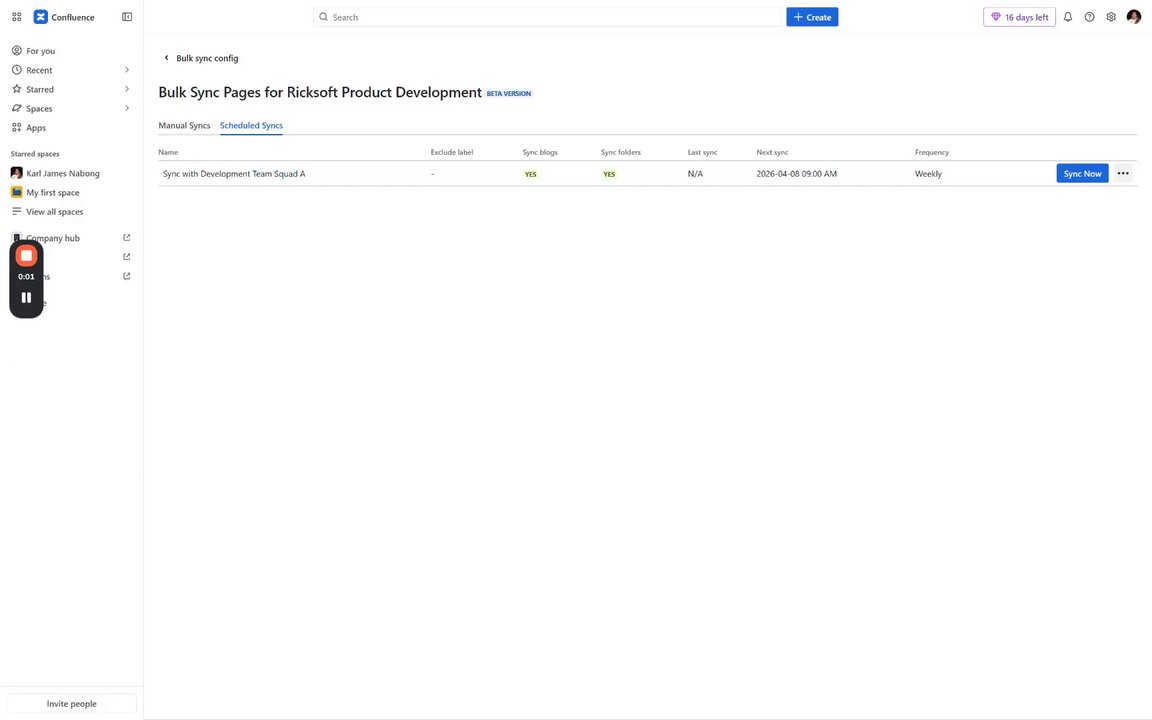Click the Confluence logo icon

tap(40, 17)
